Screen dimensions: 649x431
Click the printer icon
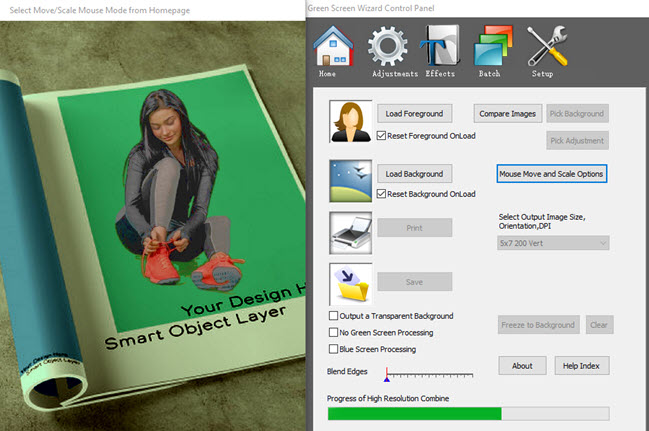coord(351,233)
